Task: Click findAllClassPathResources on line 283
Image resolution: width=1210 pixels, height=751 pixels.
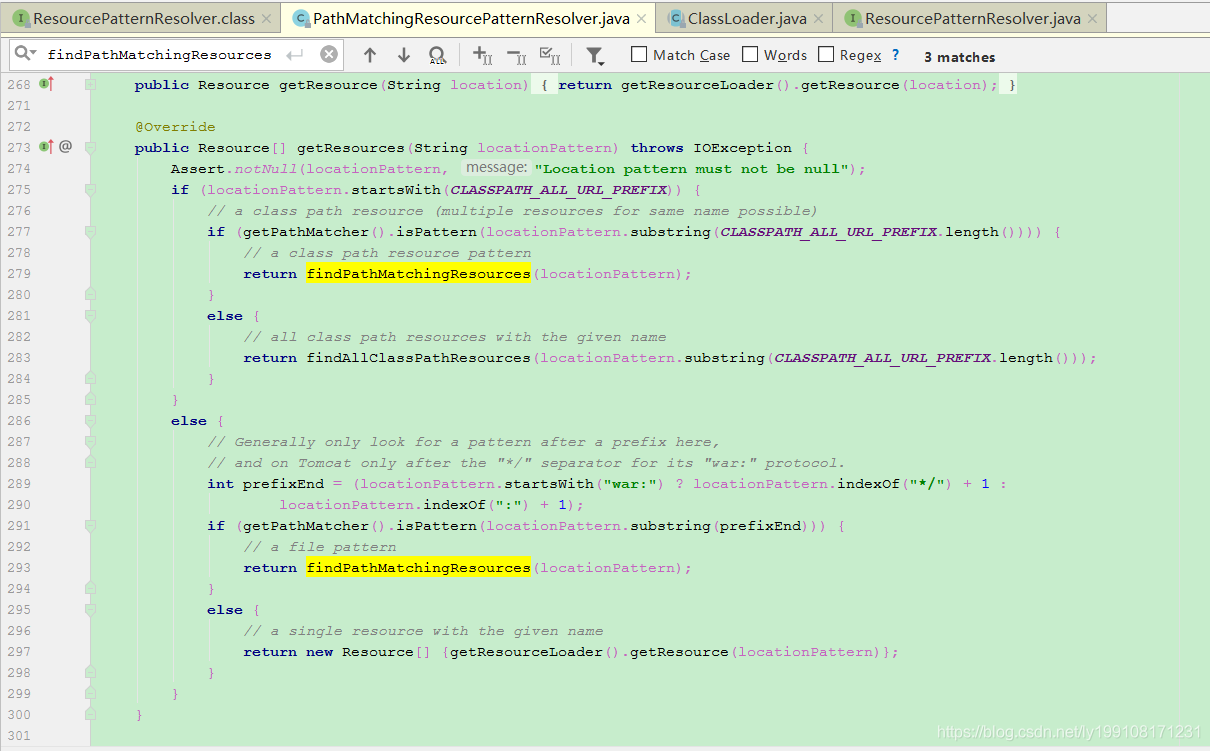Action: (418, 358)
